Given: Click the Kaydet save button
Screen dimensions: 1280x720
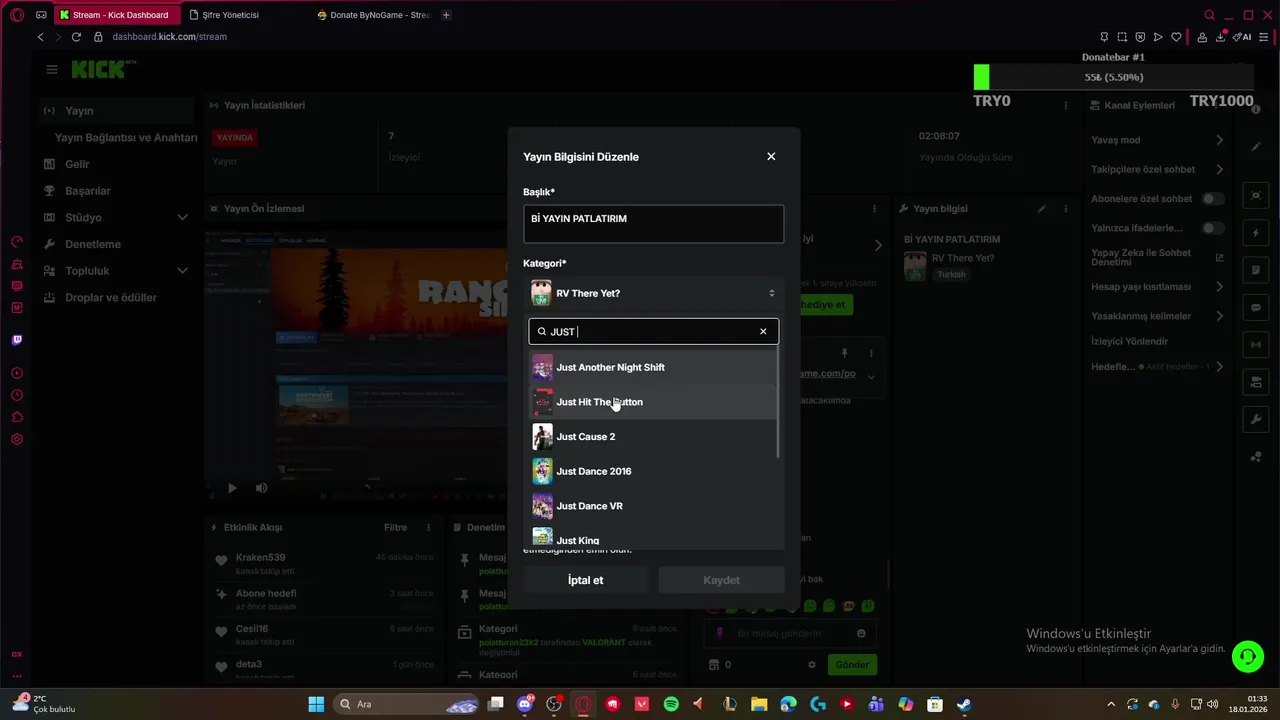Looking at the screenshot, I should 721,580.
